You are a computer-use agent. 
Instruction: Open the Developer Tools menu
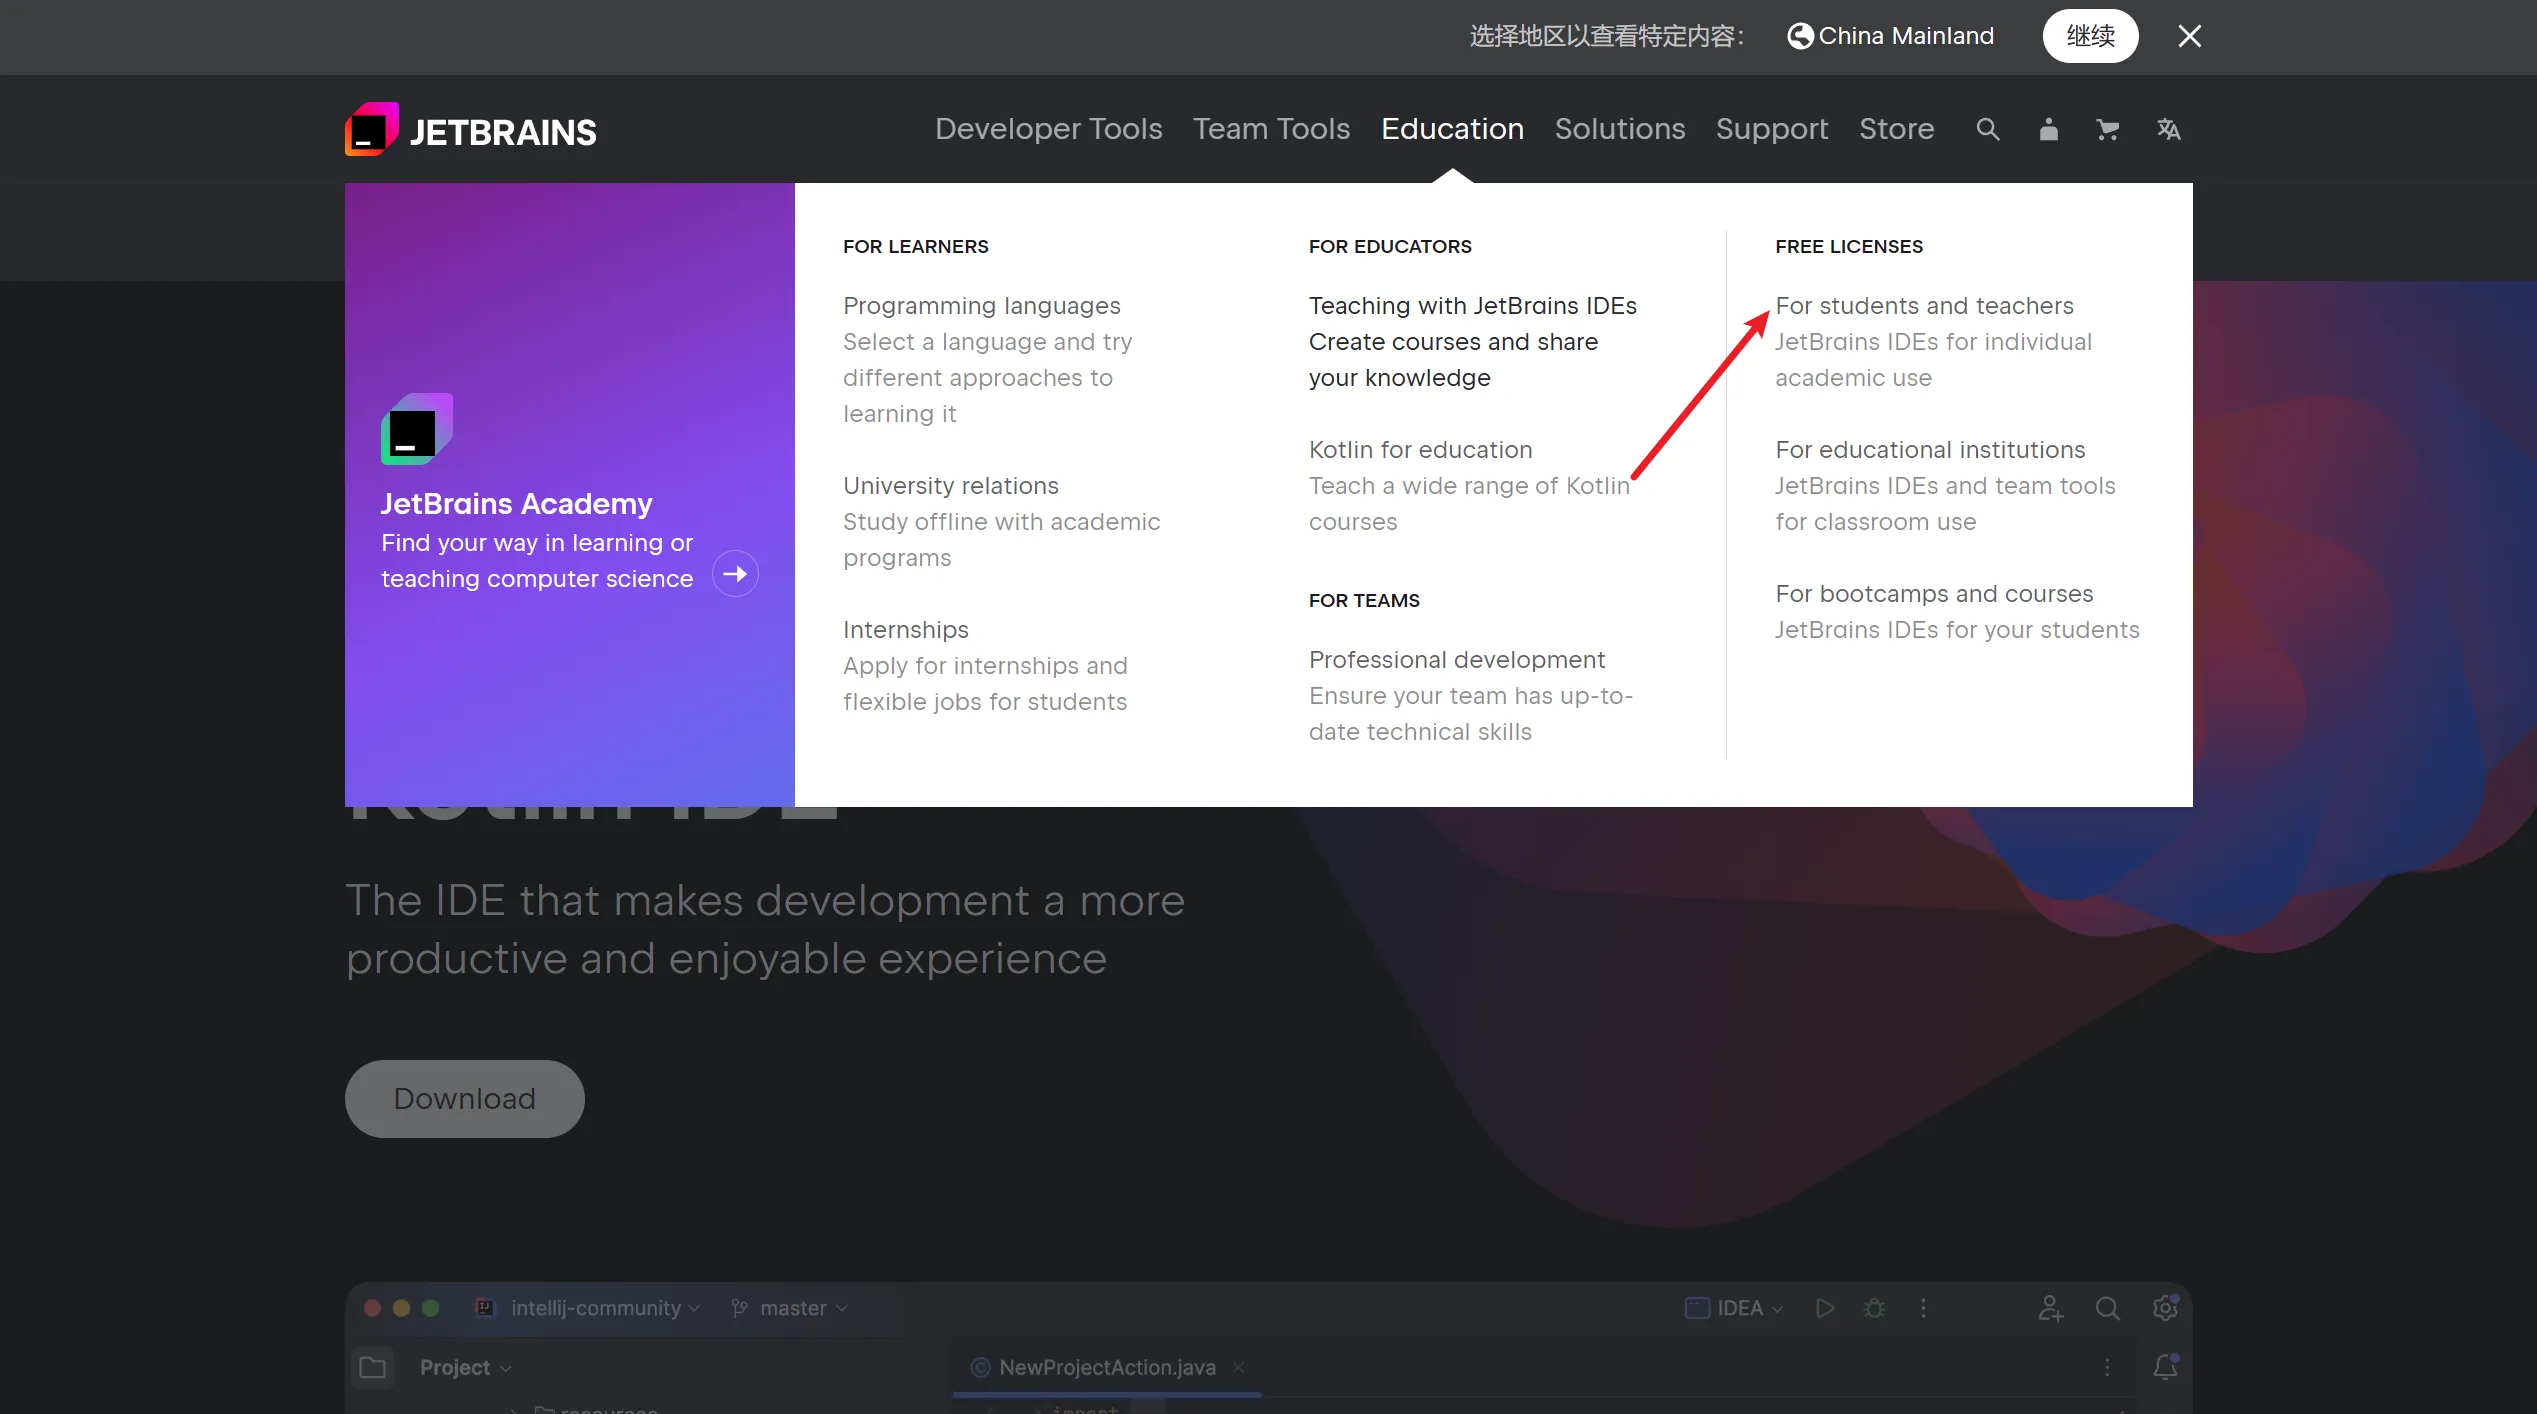click(1048, 129)
